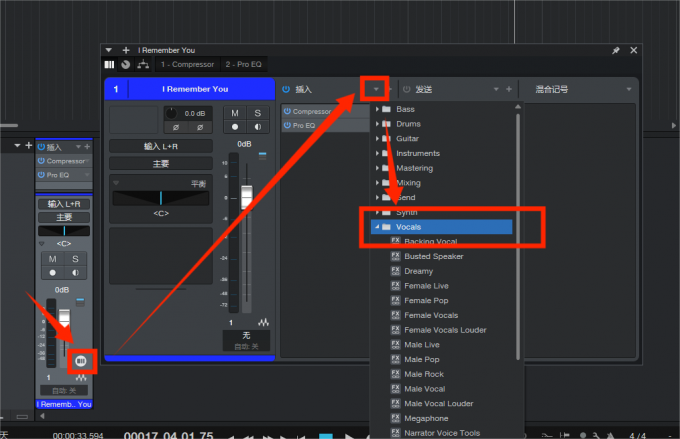Screen dimensions: 680x439
Task: Open the 发送 sends dropdown arrow
Action: click(496, 89)
